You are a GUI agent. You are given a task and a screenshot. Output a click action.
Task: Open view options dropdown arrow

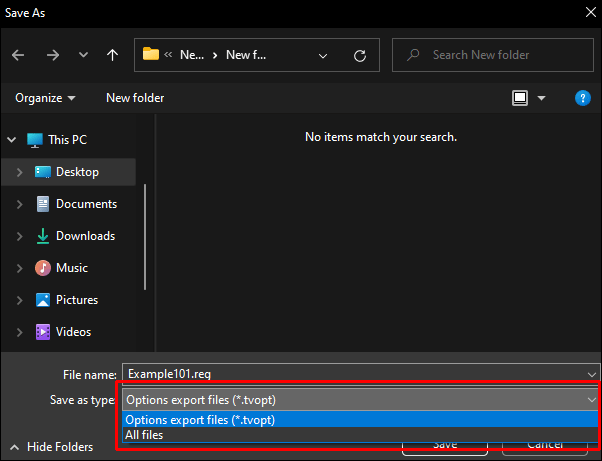click(x=541, y=98)
